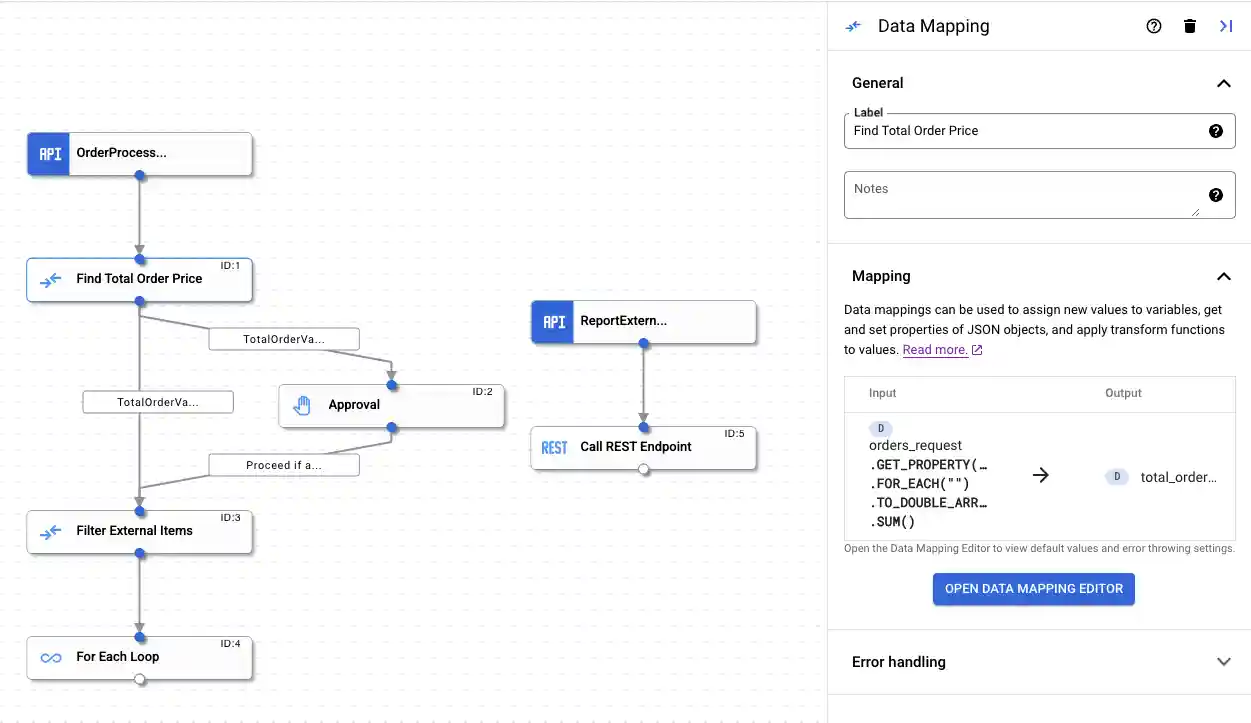Click the loop icon on For Each Loop node
1251x723 pixels.
click(51, 657)
